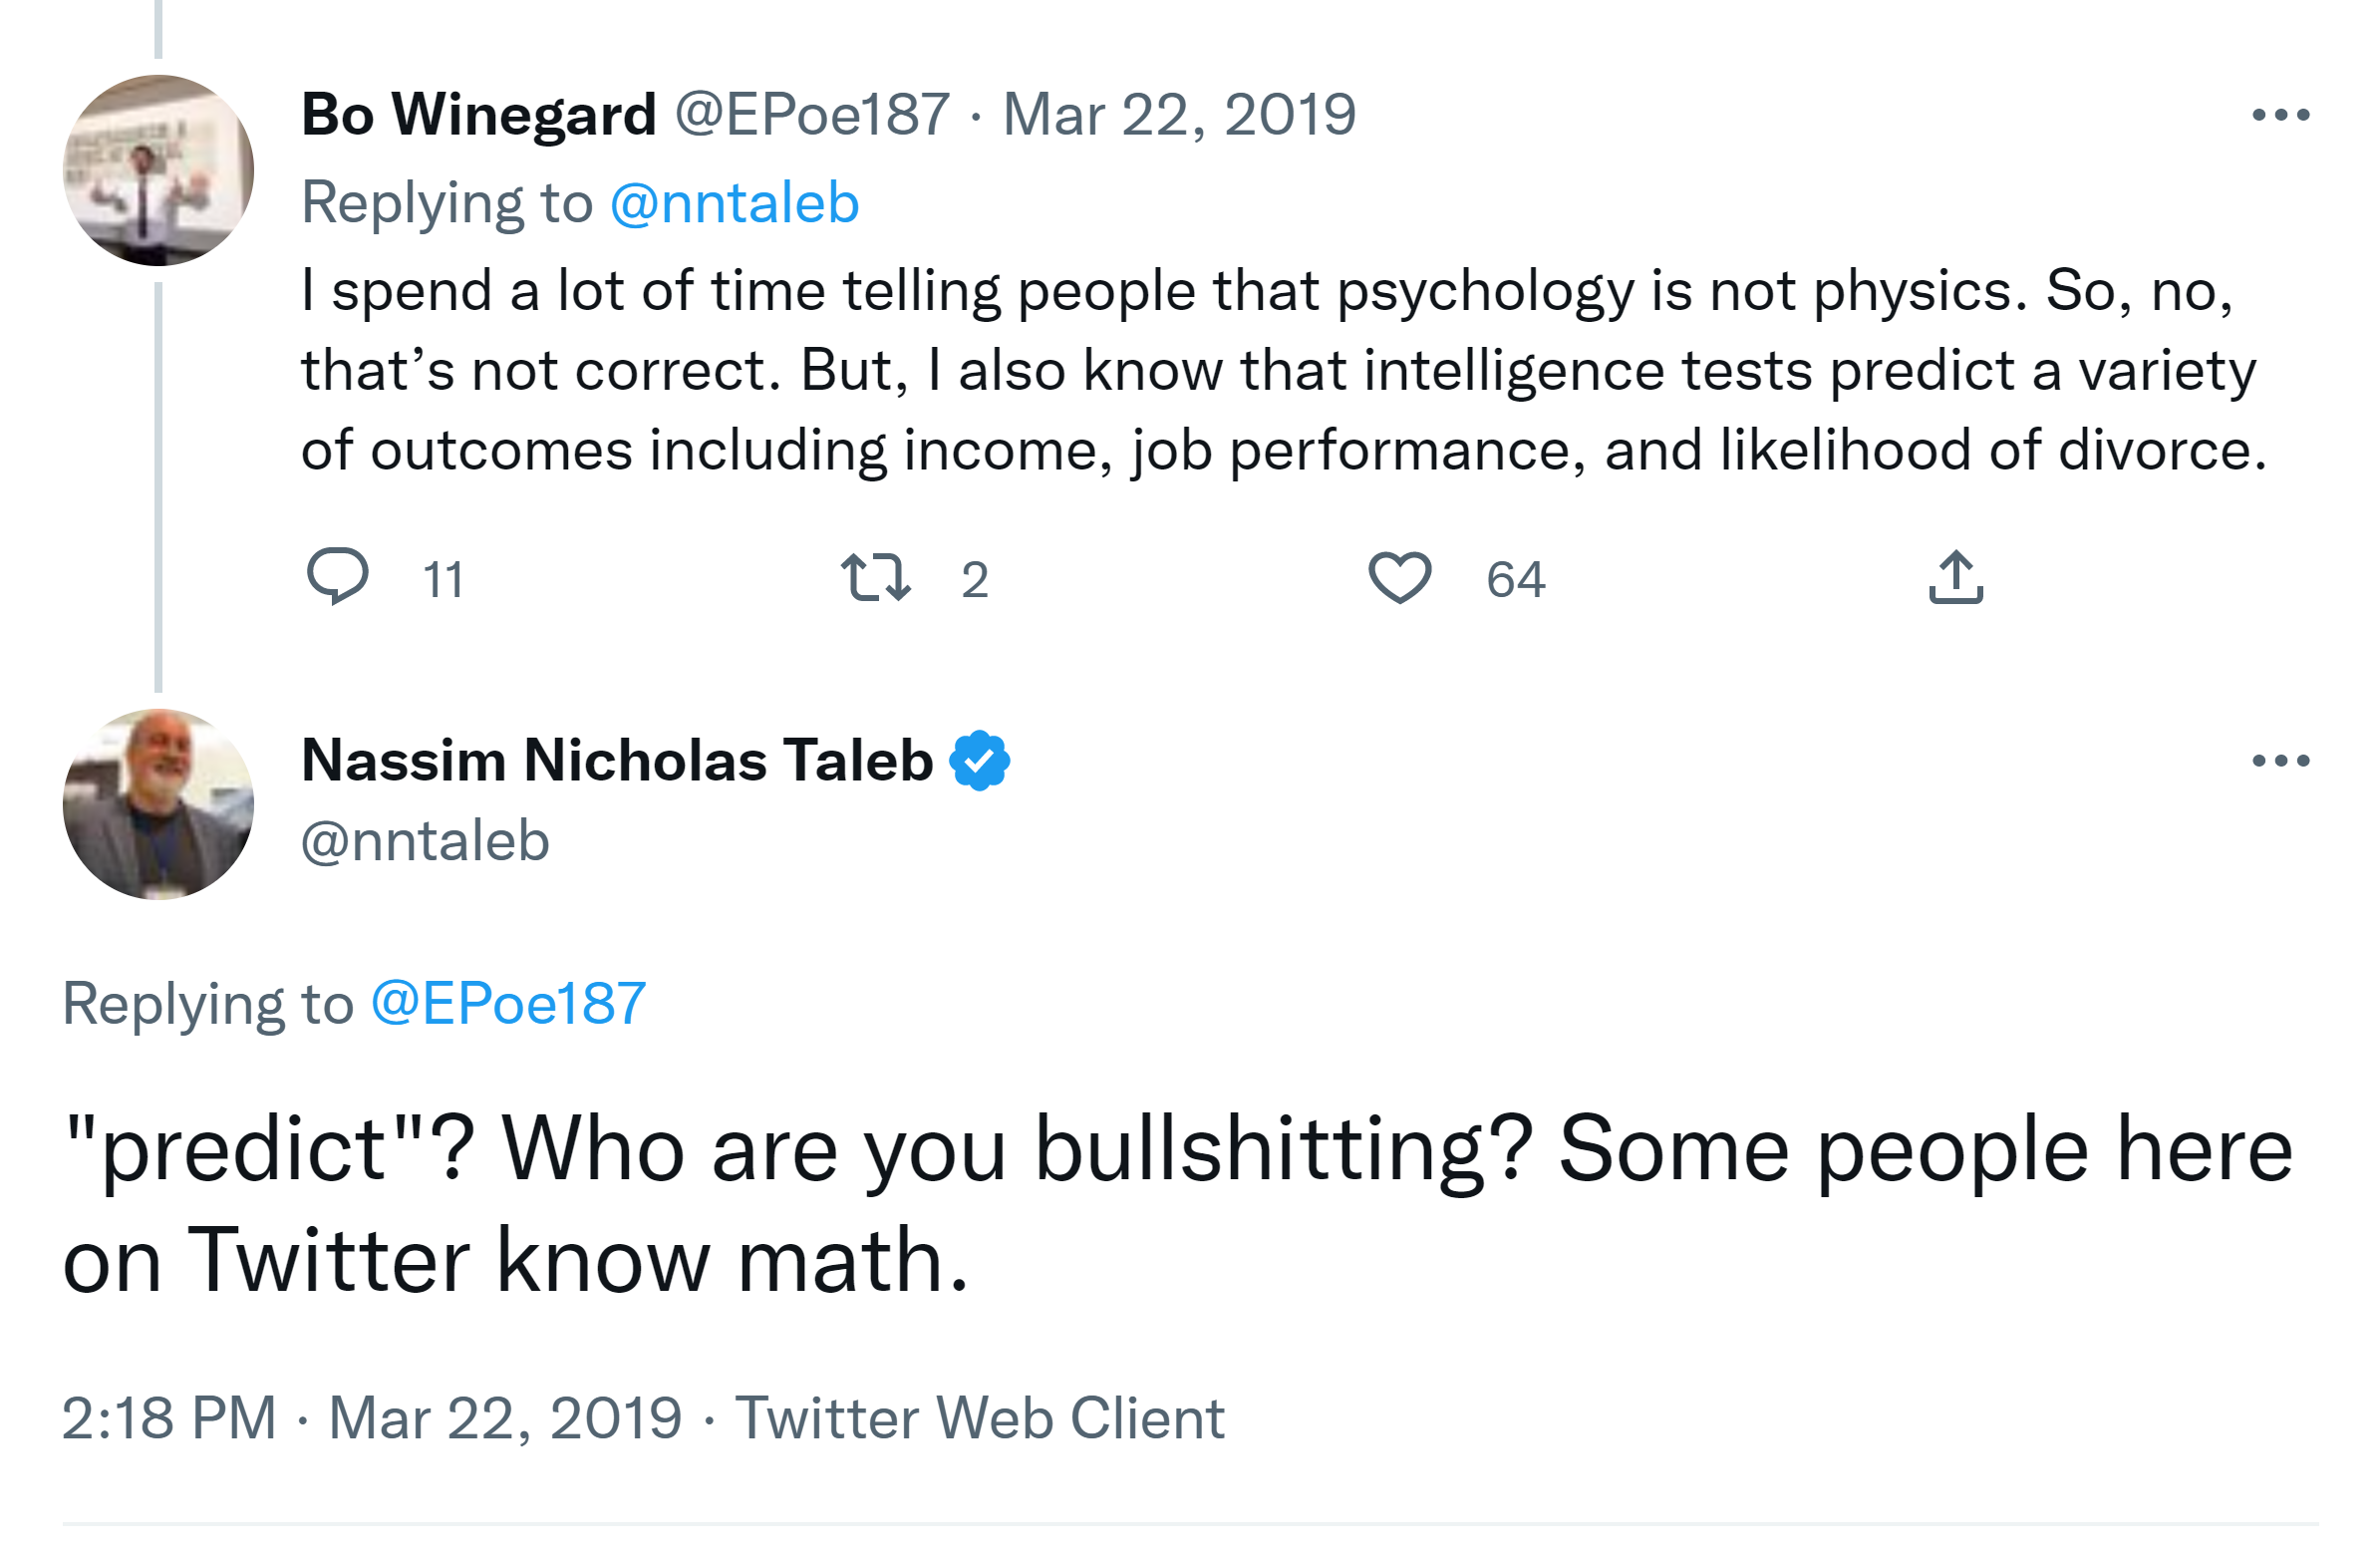This screenshot has width=2380, height=1558.
Task: Click the 64 likes count
Action: (x=1515, y=580)
